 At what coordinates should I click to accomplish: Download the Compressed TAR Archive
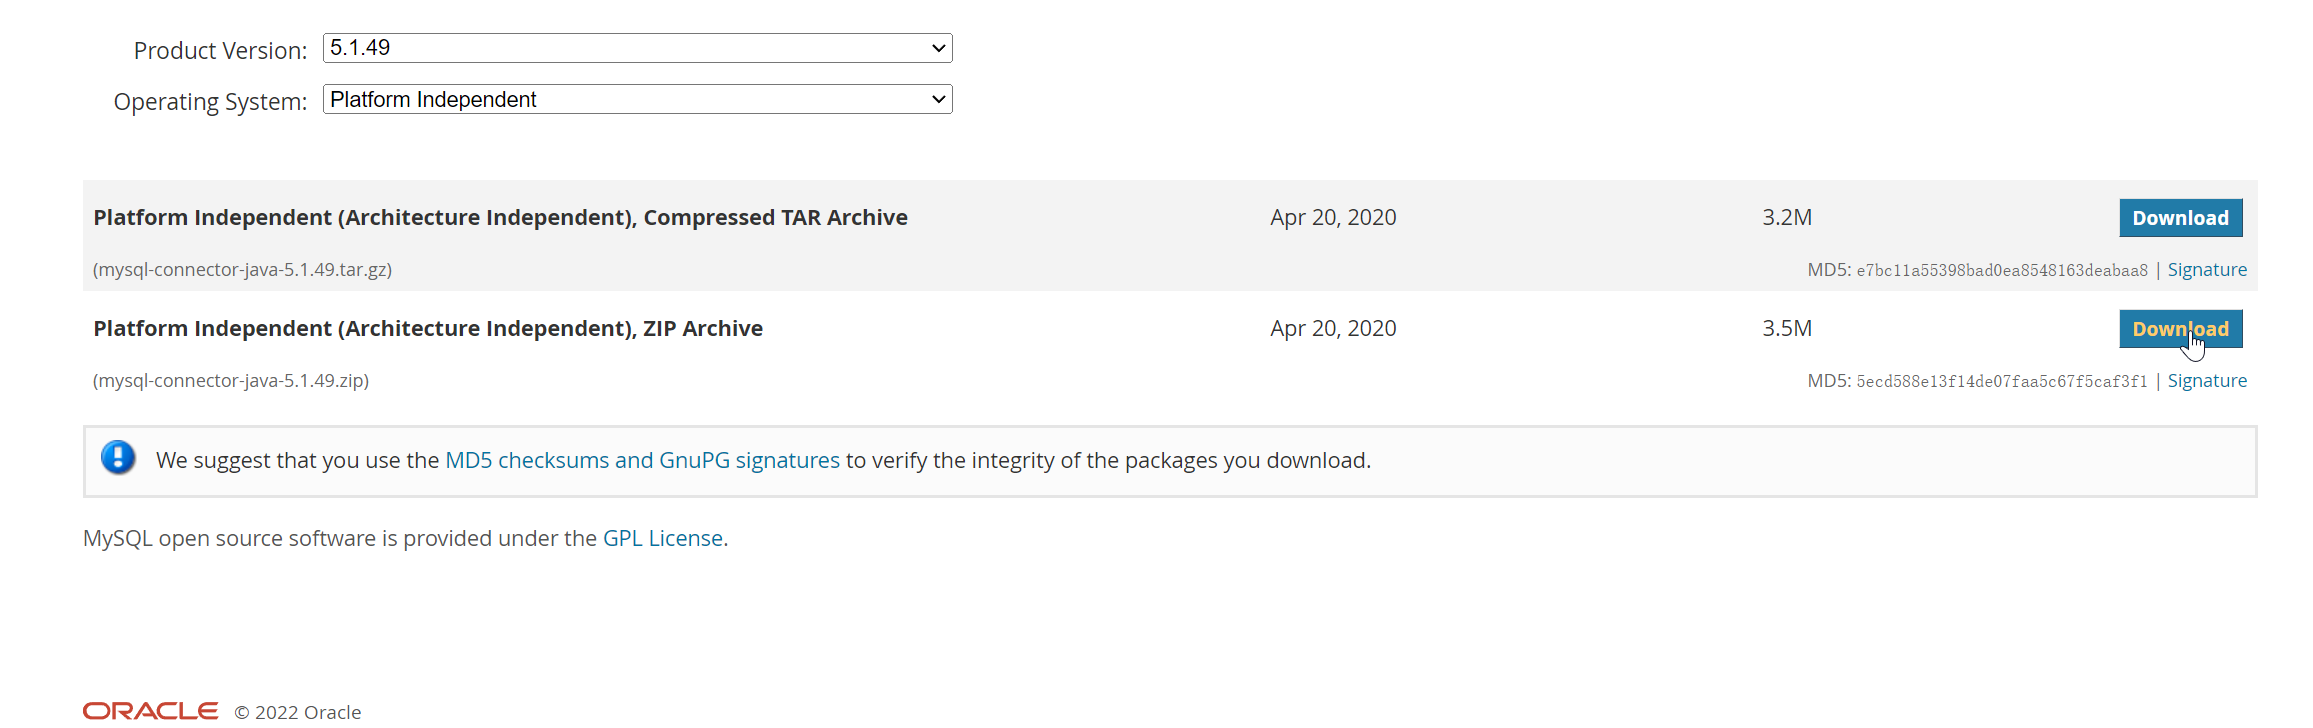[2180, 218]
